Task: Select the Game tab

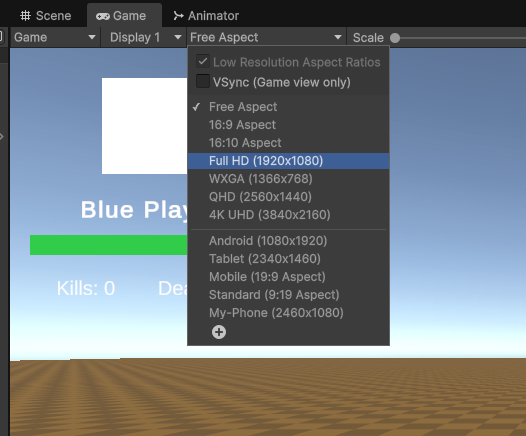Action: click(x=124, y=16)
